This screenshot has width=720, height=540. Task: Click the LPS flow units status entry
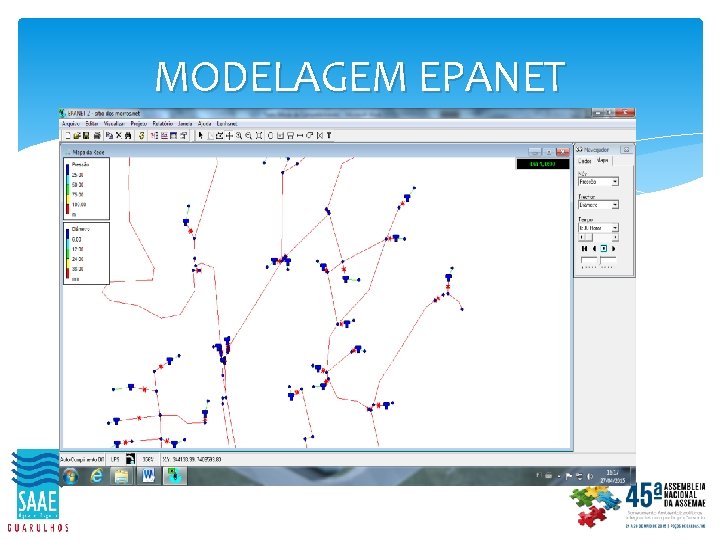(115, 459)
